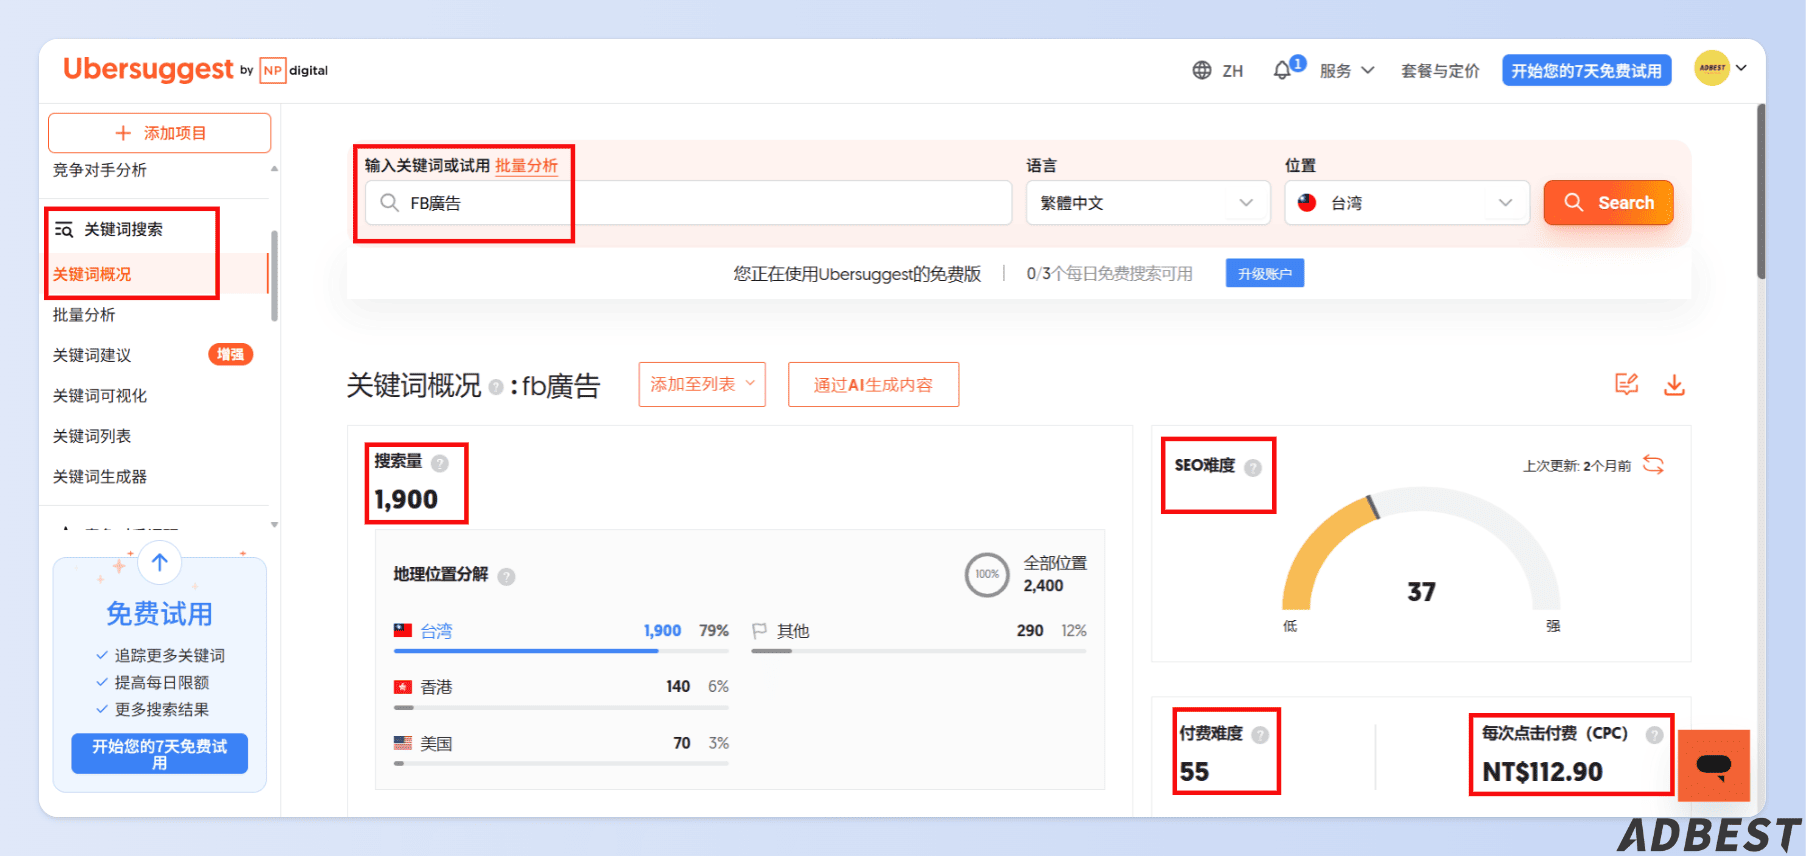
Task: Click 上次更新: 2个月前 text
Action: click(1577, 466)
